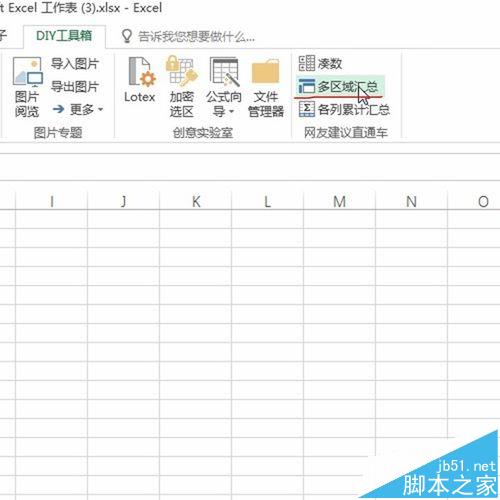Click 导入图片 to import pictures

tap(75, 63)
